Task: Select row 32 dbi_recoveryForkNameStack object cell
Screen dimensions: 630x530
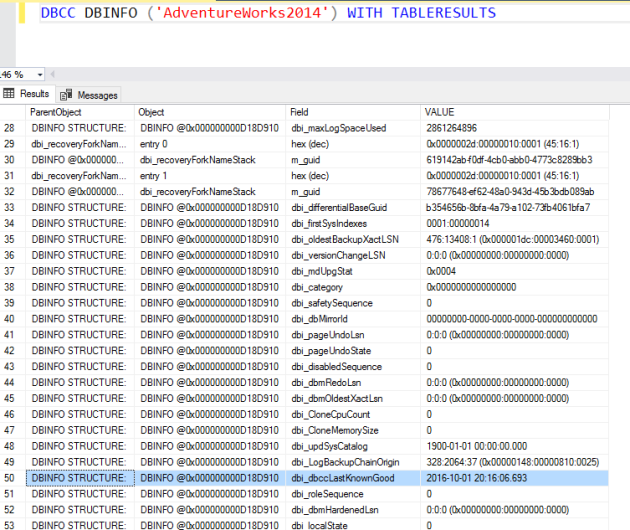Action: [x=210, y=192]
